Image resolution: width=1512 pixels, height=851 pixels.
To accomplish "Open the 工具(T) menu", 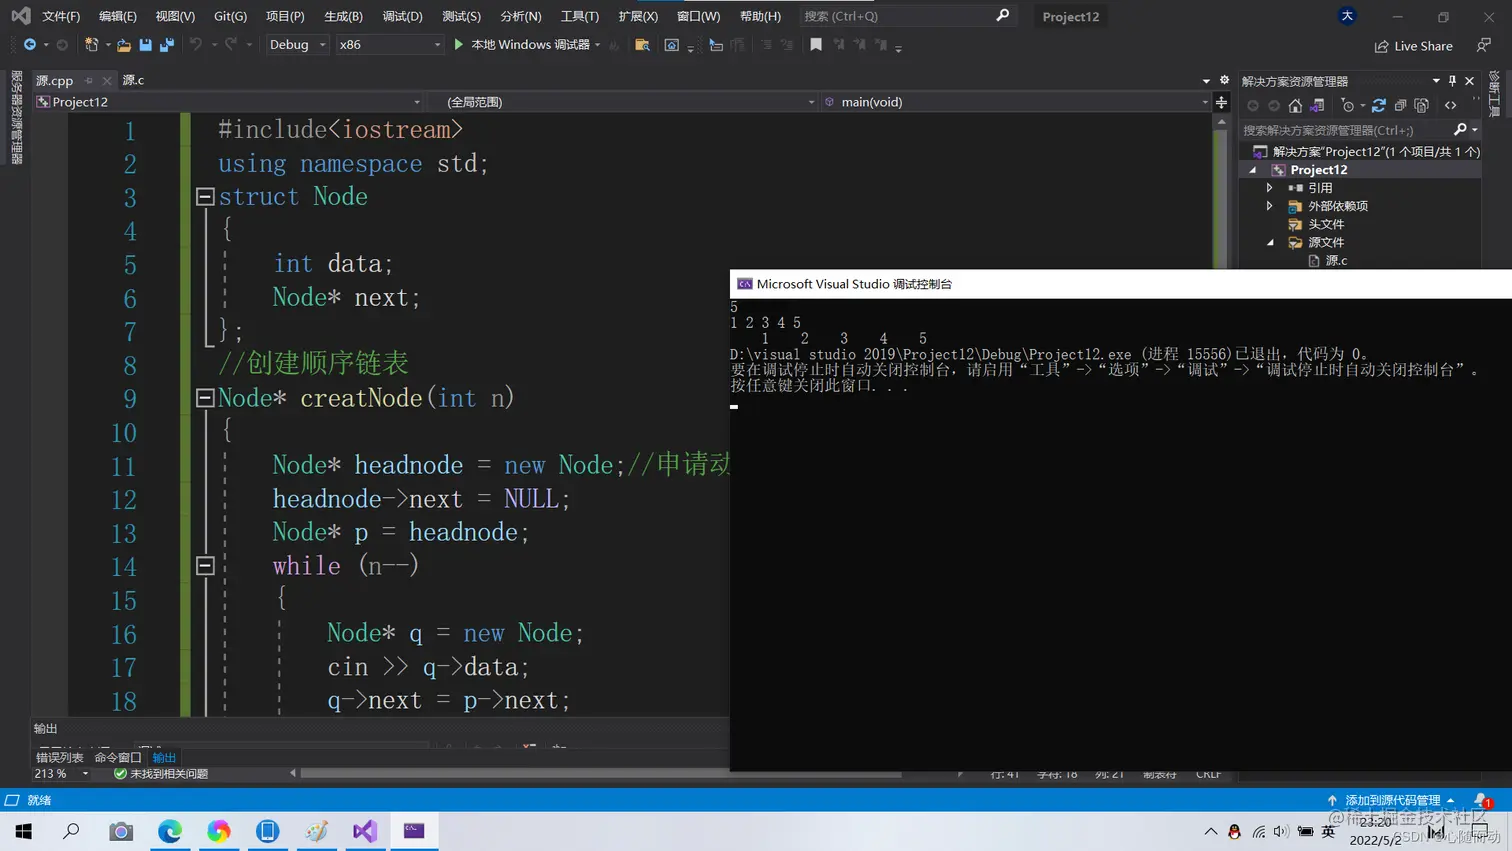I will (x=579, y=16).
